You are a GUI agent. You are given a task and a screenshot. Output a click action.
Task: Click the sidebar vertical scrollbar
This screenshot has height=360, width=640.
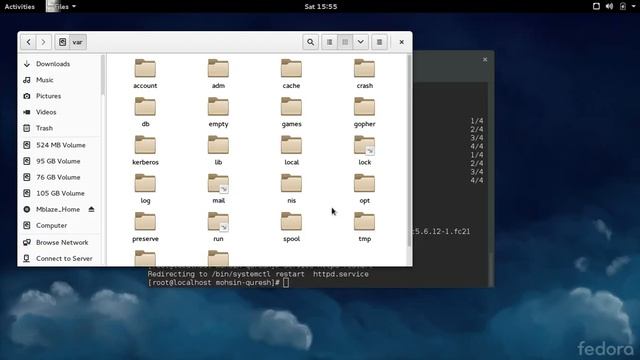102,76
